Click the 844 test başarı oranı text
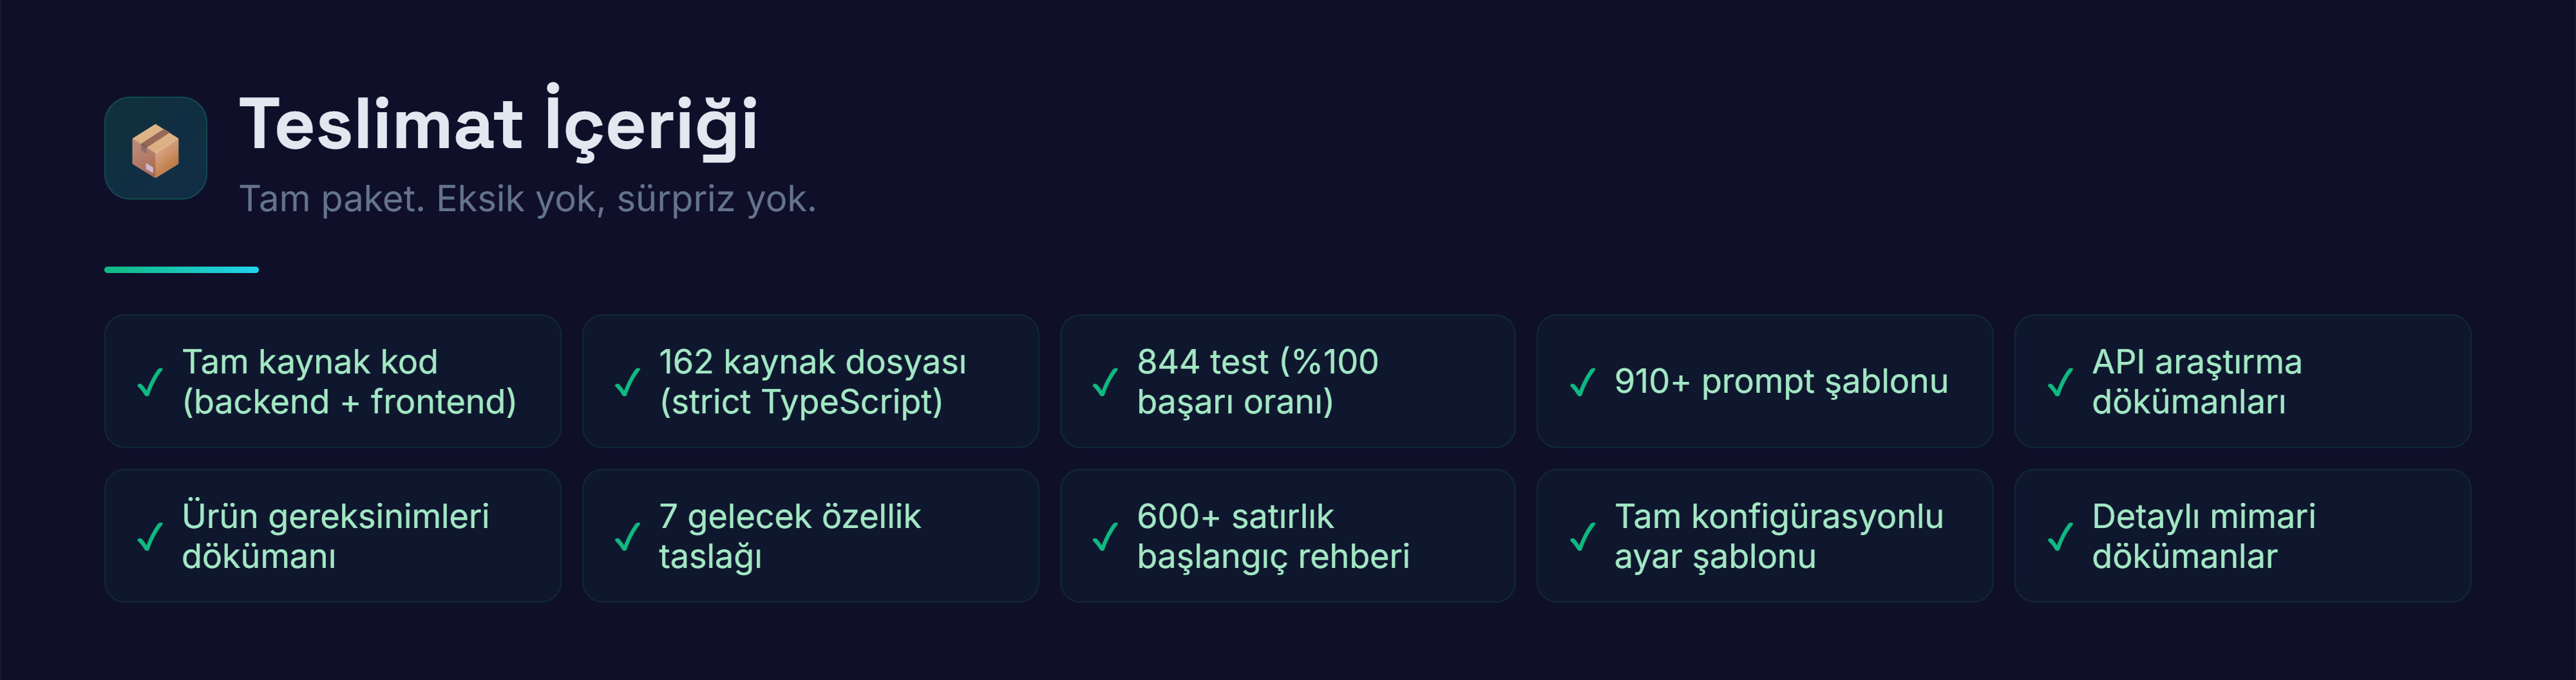 pyautogui.click(x=1257, y=381)
